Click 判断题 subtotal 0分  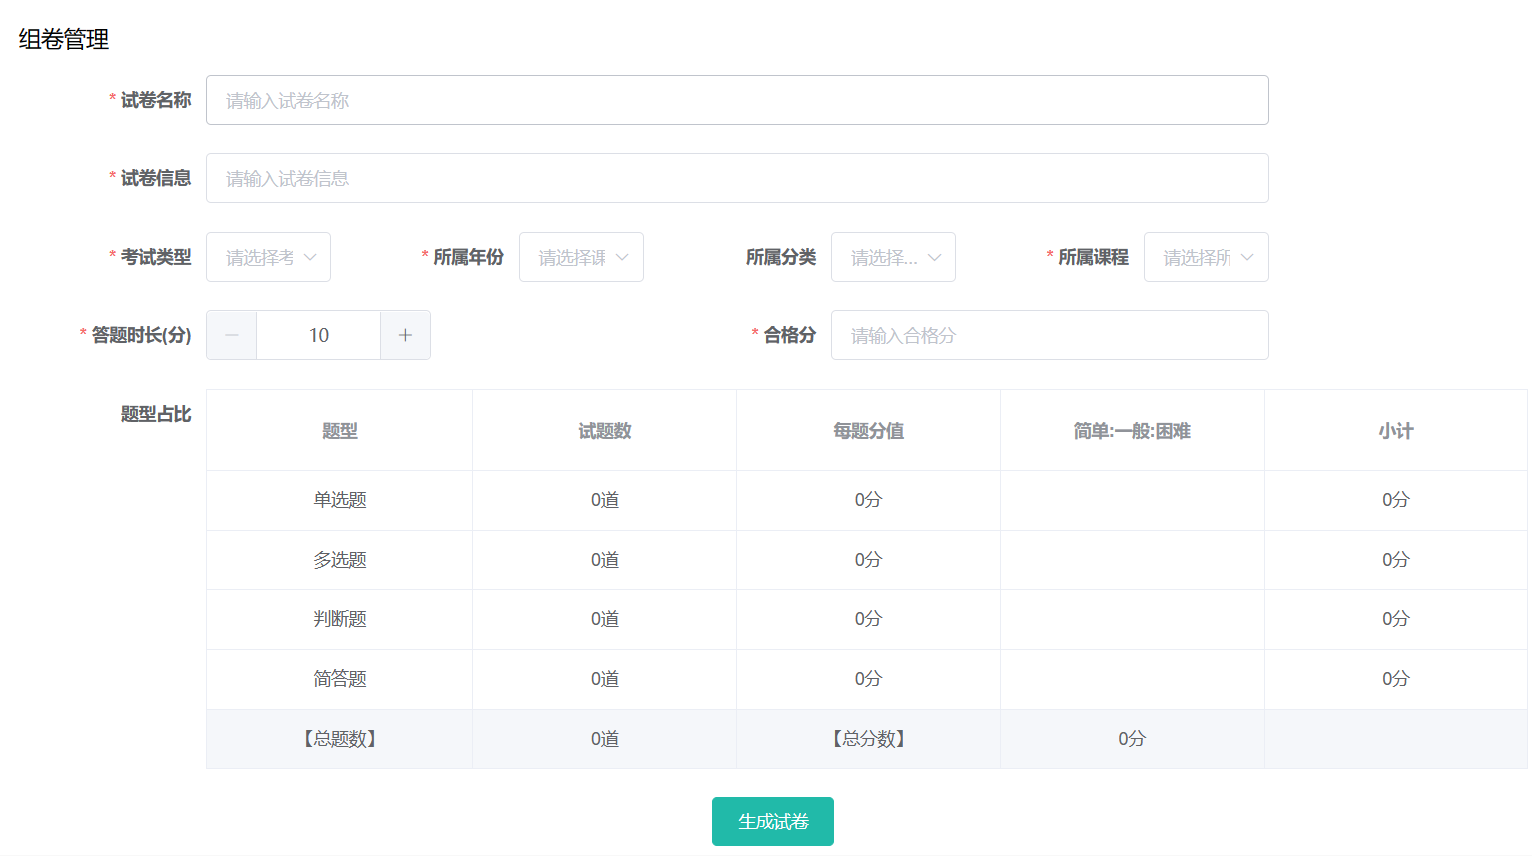coord(1396,619)
